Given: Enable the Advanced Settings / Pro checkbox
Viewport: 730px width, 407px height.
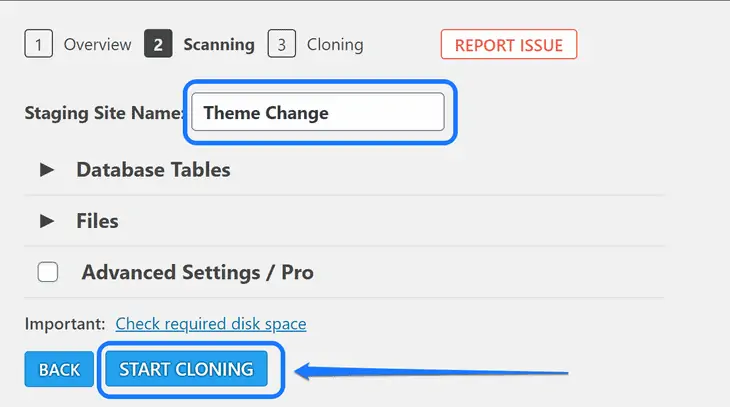Looking at the screenshot, I should tap(48, 272).
